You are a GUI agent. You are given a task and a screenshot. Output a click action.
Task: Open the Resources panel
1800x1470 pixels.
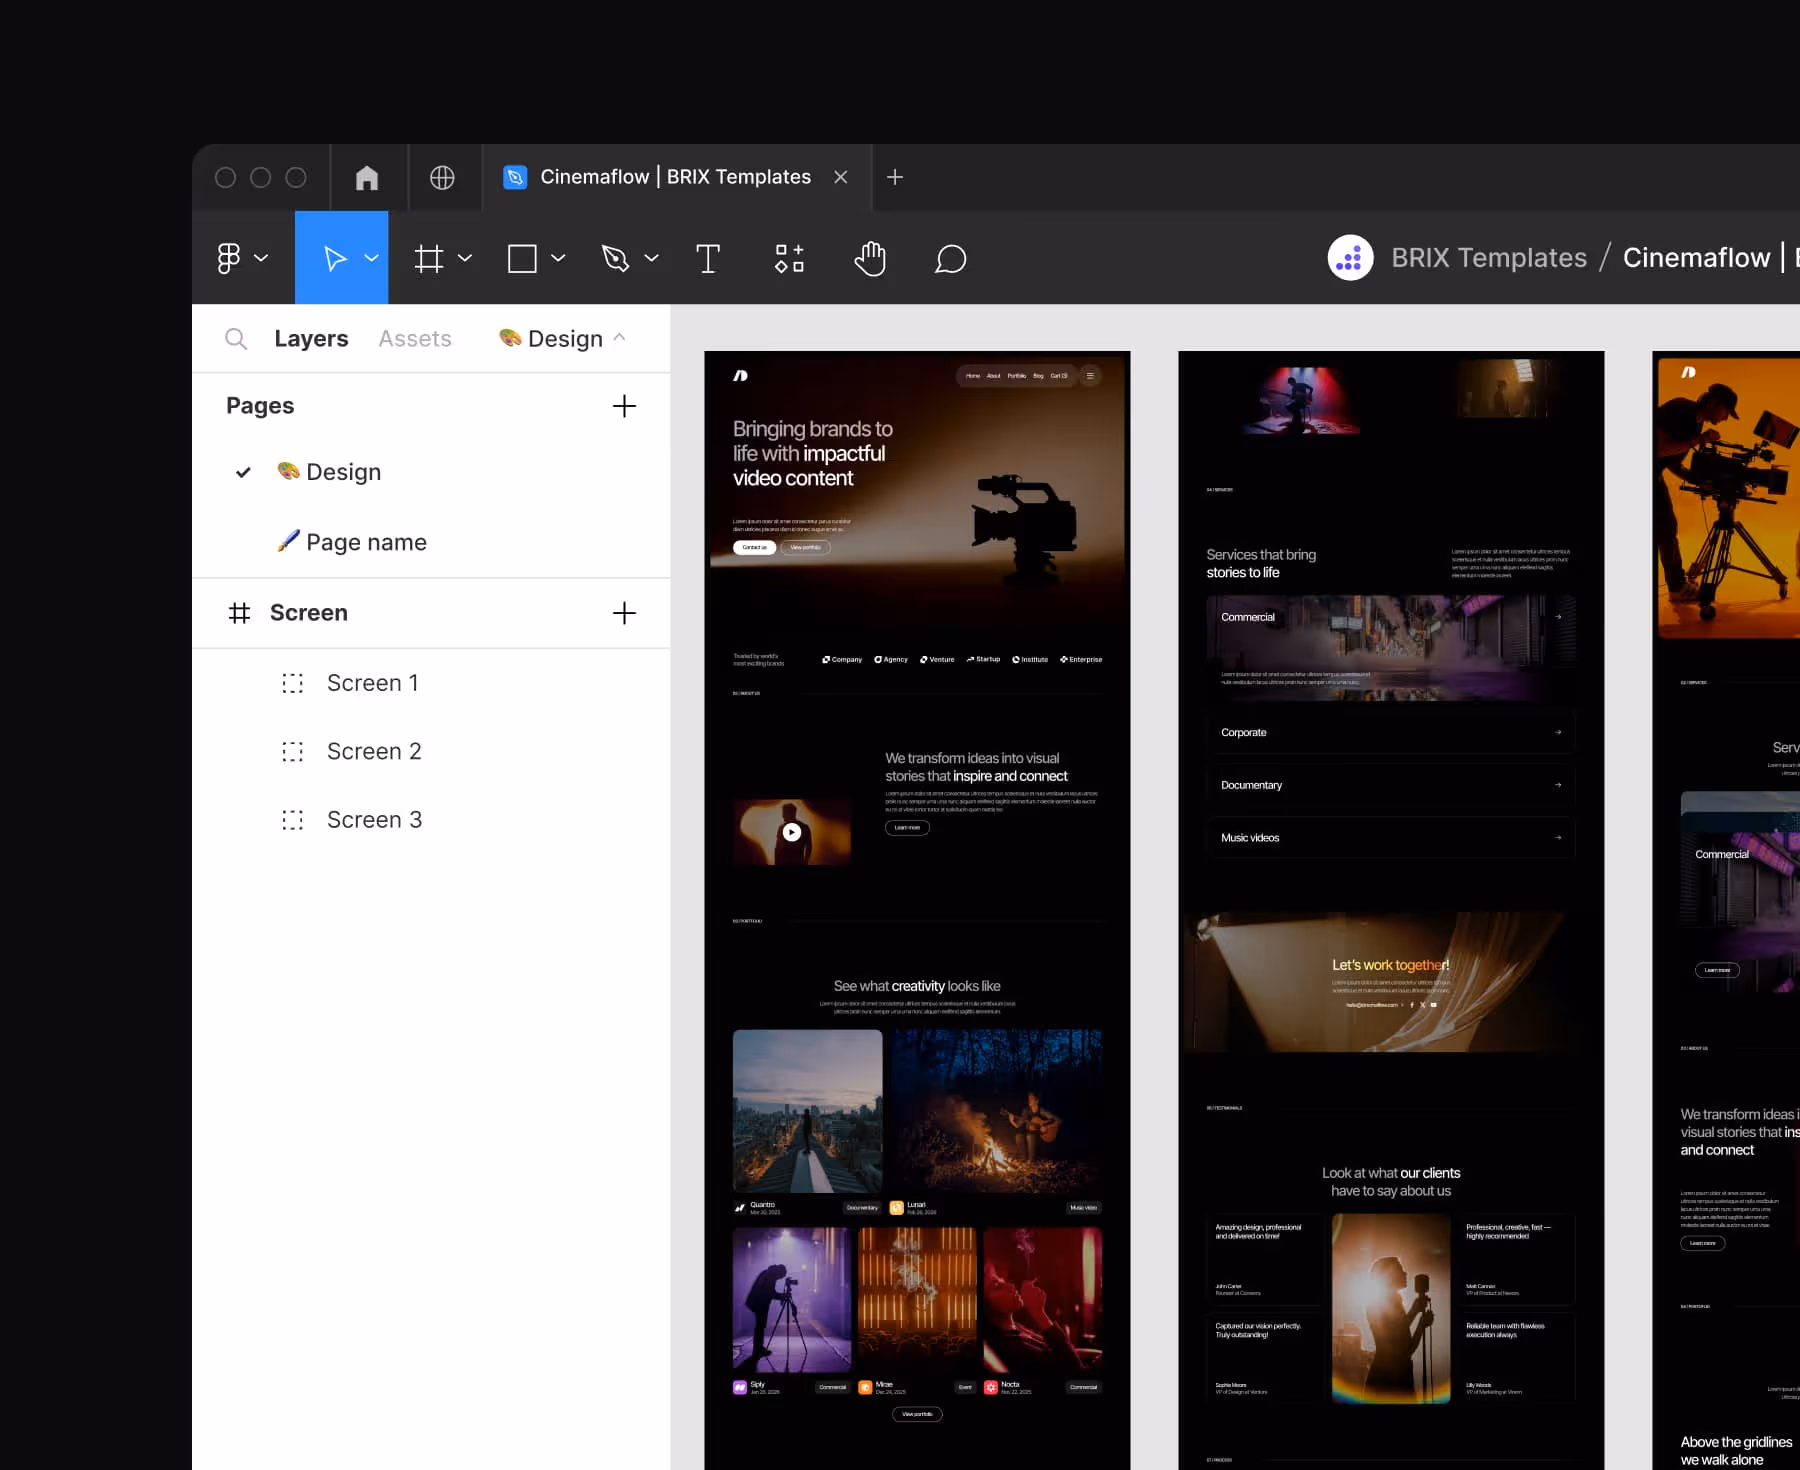(x=789, y=257)
